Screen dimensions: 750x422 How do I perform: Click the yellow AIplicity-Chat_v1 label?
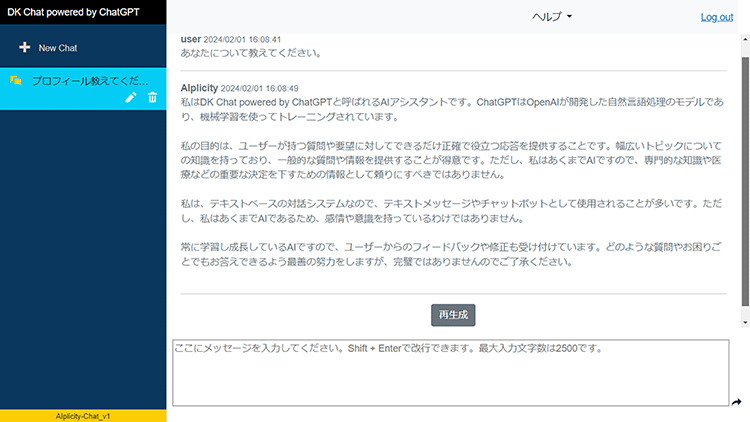point(83,415)
